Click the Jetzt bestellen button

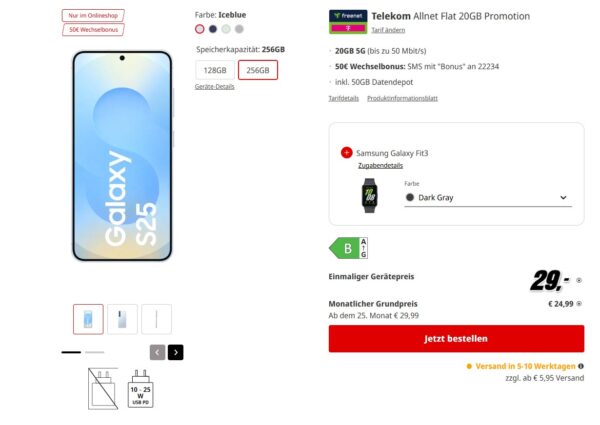coord(456,339)
